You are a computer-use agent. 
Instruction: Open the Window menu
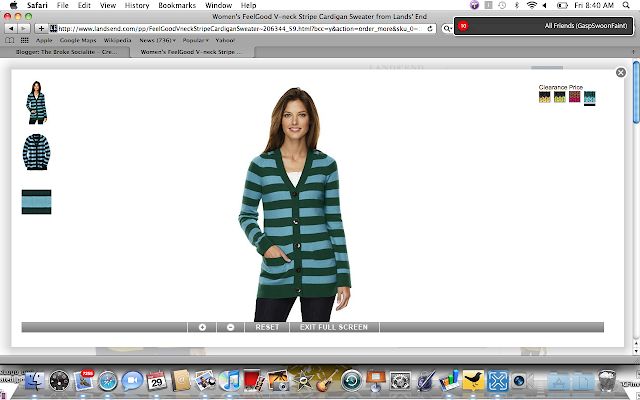[x=218, y=5]
